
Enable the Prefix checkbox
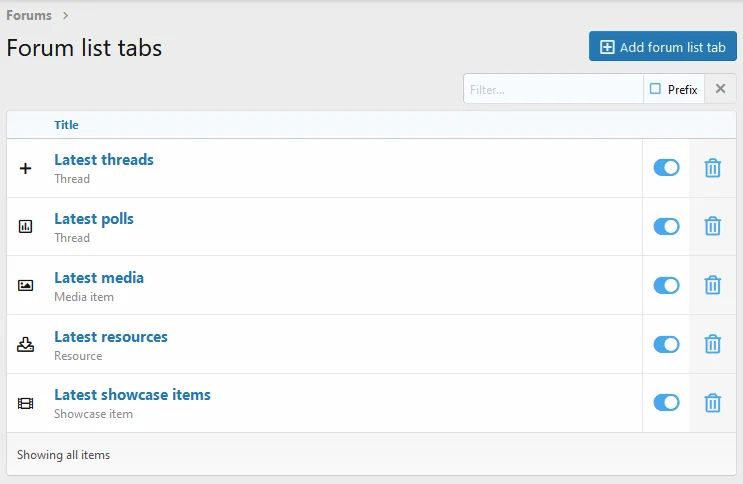pyautogui.click(x=656, y=89)
